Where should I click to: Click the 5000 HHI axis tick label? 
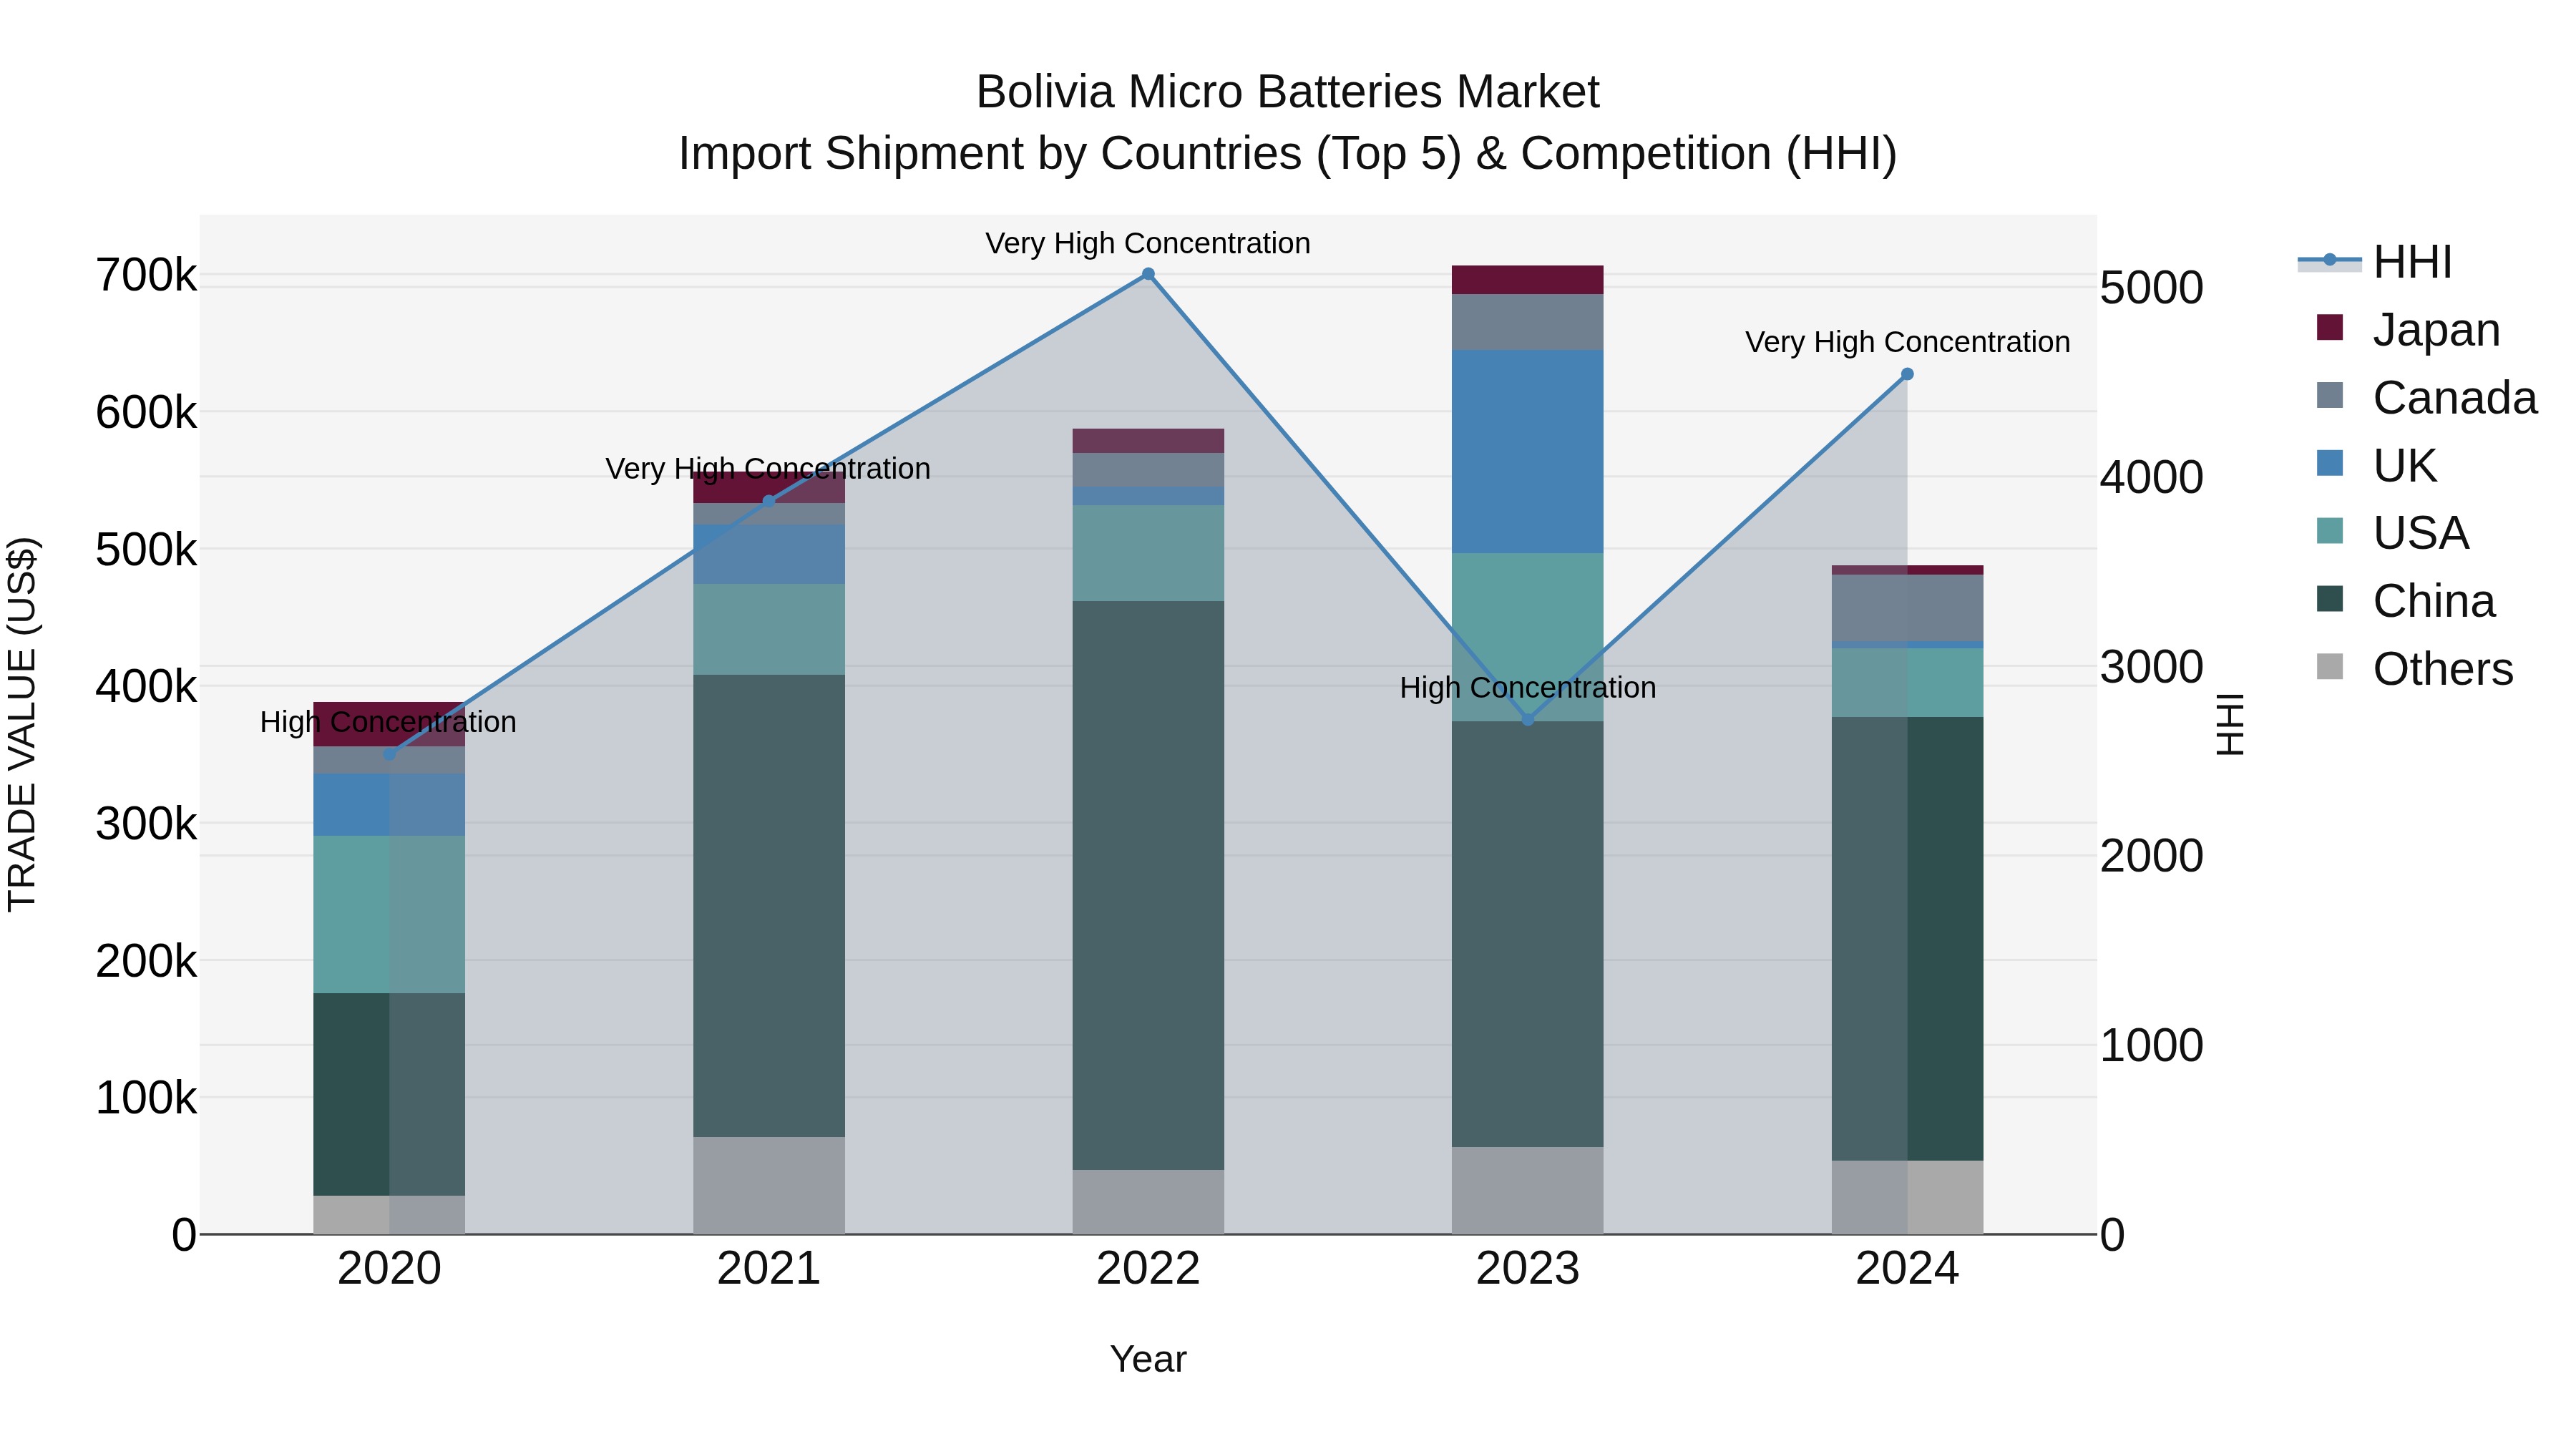[2151, 288]
